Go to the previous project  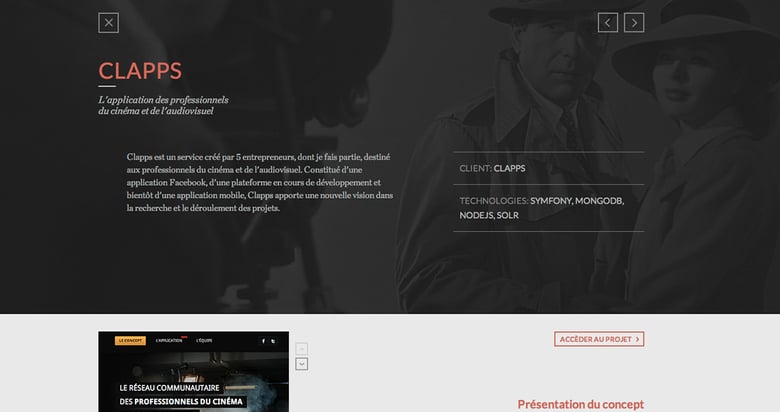[x=608, y=23]
